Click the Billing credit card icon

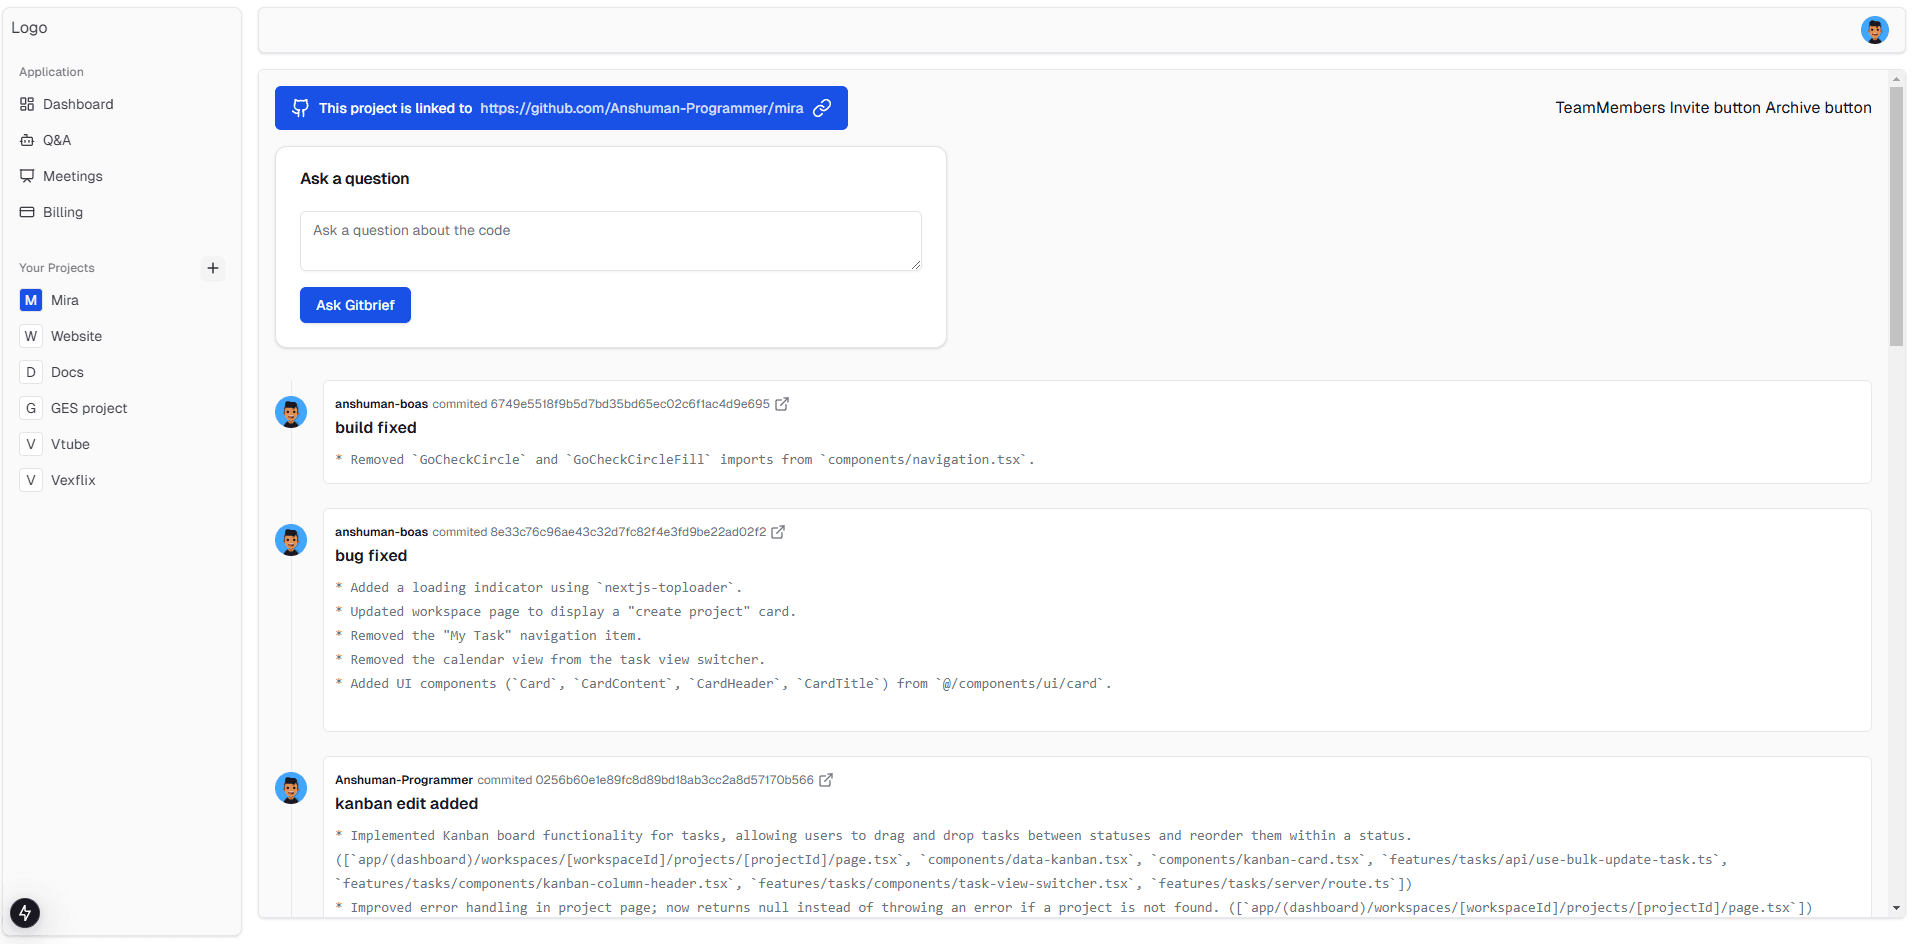click(x=27, y=212)
